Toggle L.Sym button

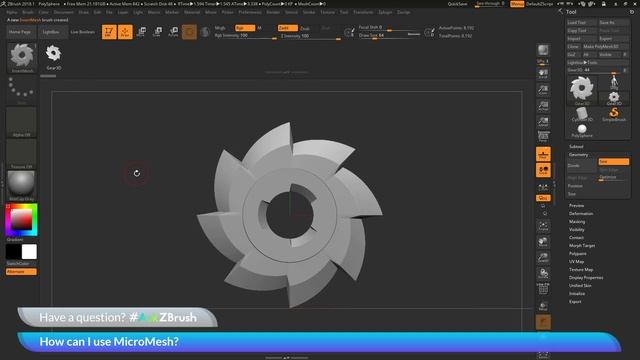pyautogui.click(x=543, y=187)
